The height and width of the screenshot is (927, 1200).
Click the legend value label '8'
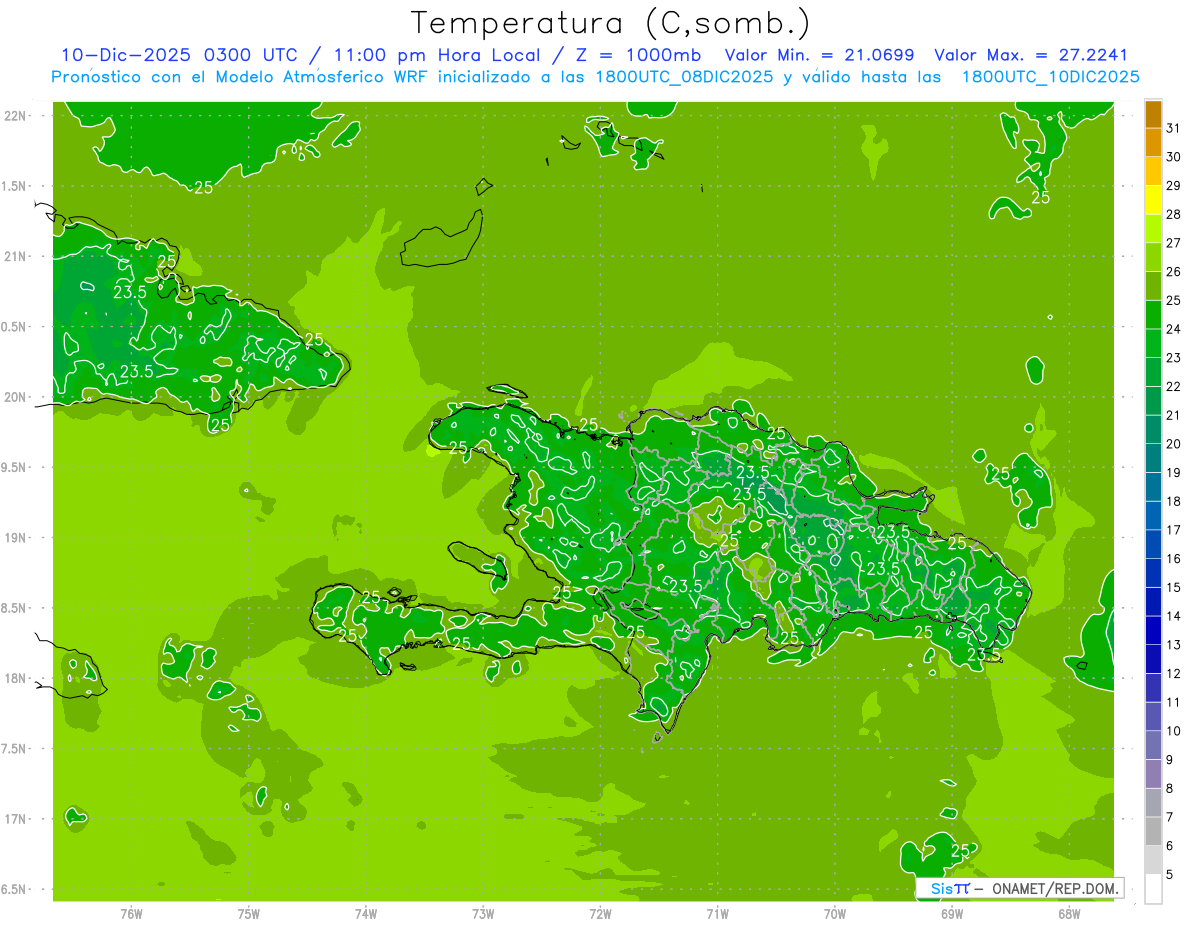[x=1170, y=788]
